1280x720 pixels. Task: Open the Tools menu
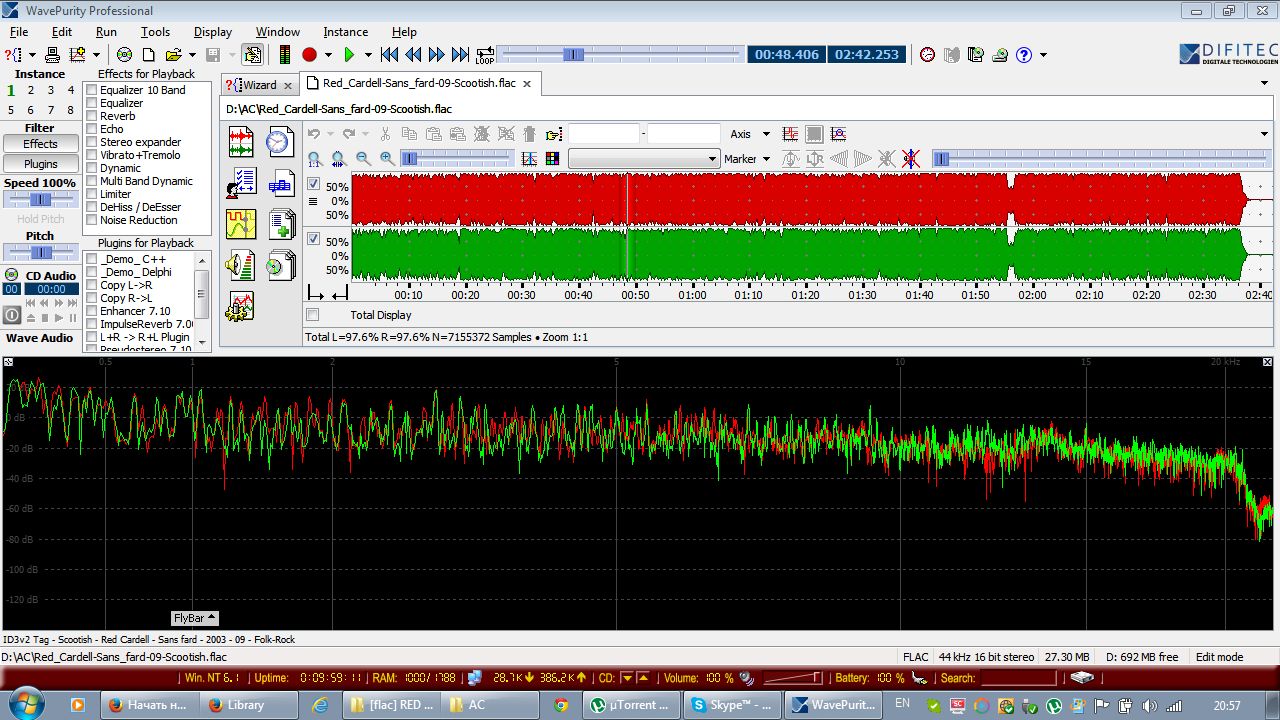[155, 32]
